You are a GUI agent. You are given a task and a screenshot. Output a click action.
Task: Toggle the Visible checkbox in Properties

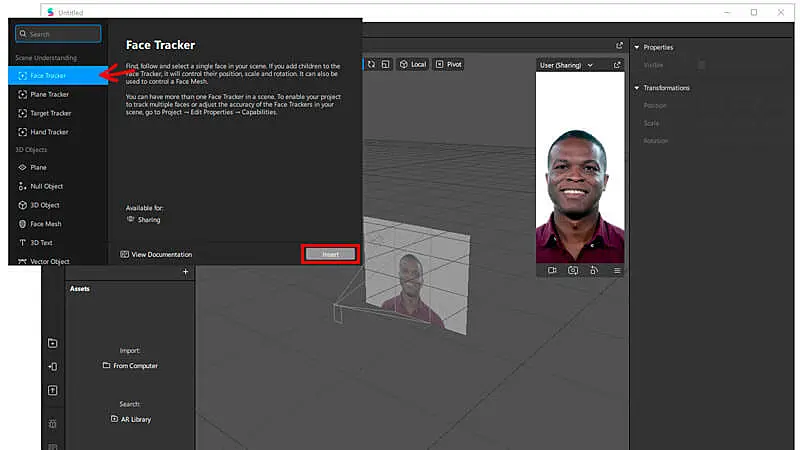coord(701,65)
